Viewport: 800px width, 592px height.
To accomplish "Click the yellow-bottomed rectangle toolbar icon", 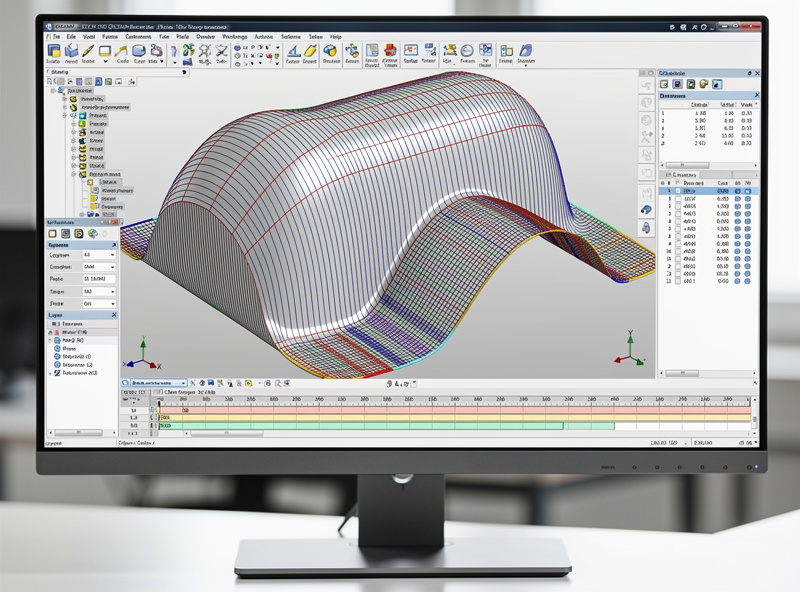I will (x=105, y=51).
